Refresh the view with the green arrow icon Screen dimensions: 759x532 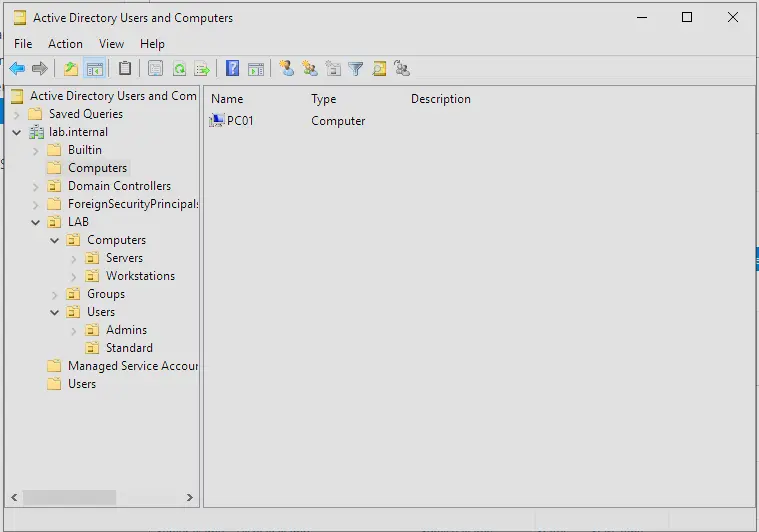pos(180,69)
